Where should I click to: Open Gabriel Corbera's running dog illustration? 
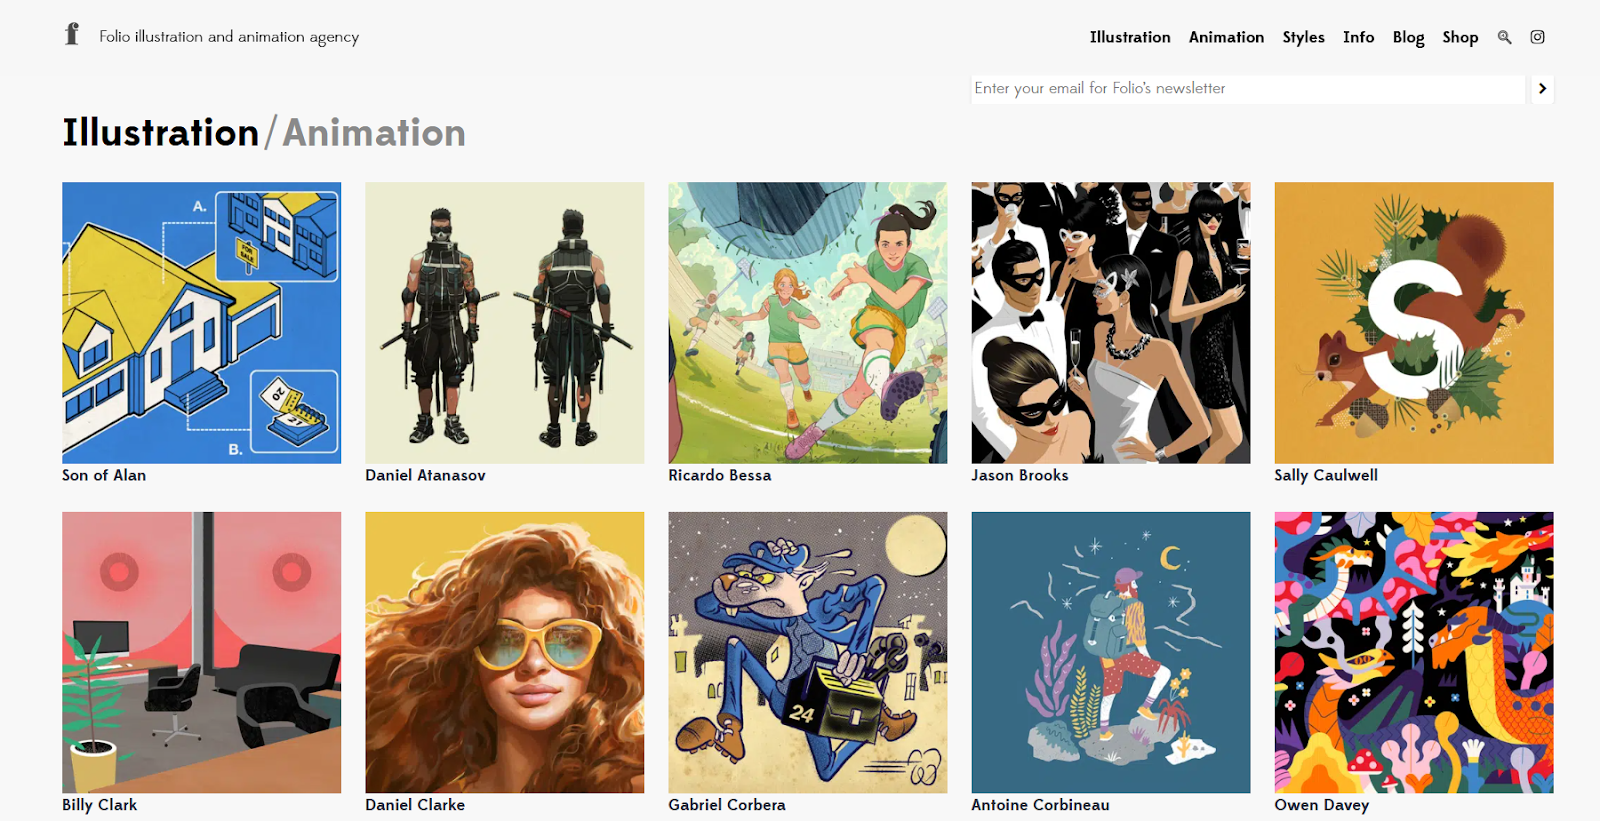click(807, 652)
